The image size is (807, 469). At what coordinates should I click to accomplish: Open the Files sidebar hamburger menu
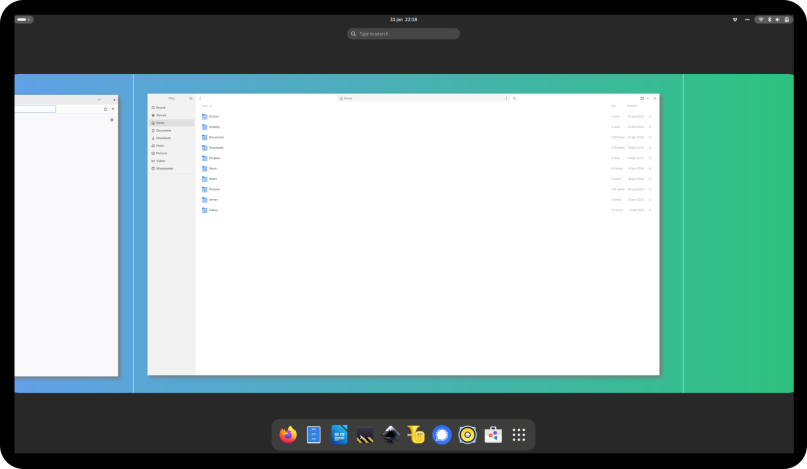[x=190, y=98]
